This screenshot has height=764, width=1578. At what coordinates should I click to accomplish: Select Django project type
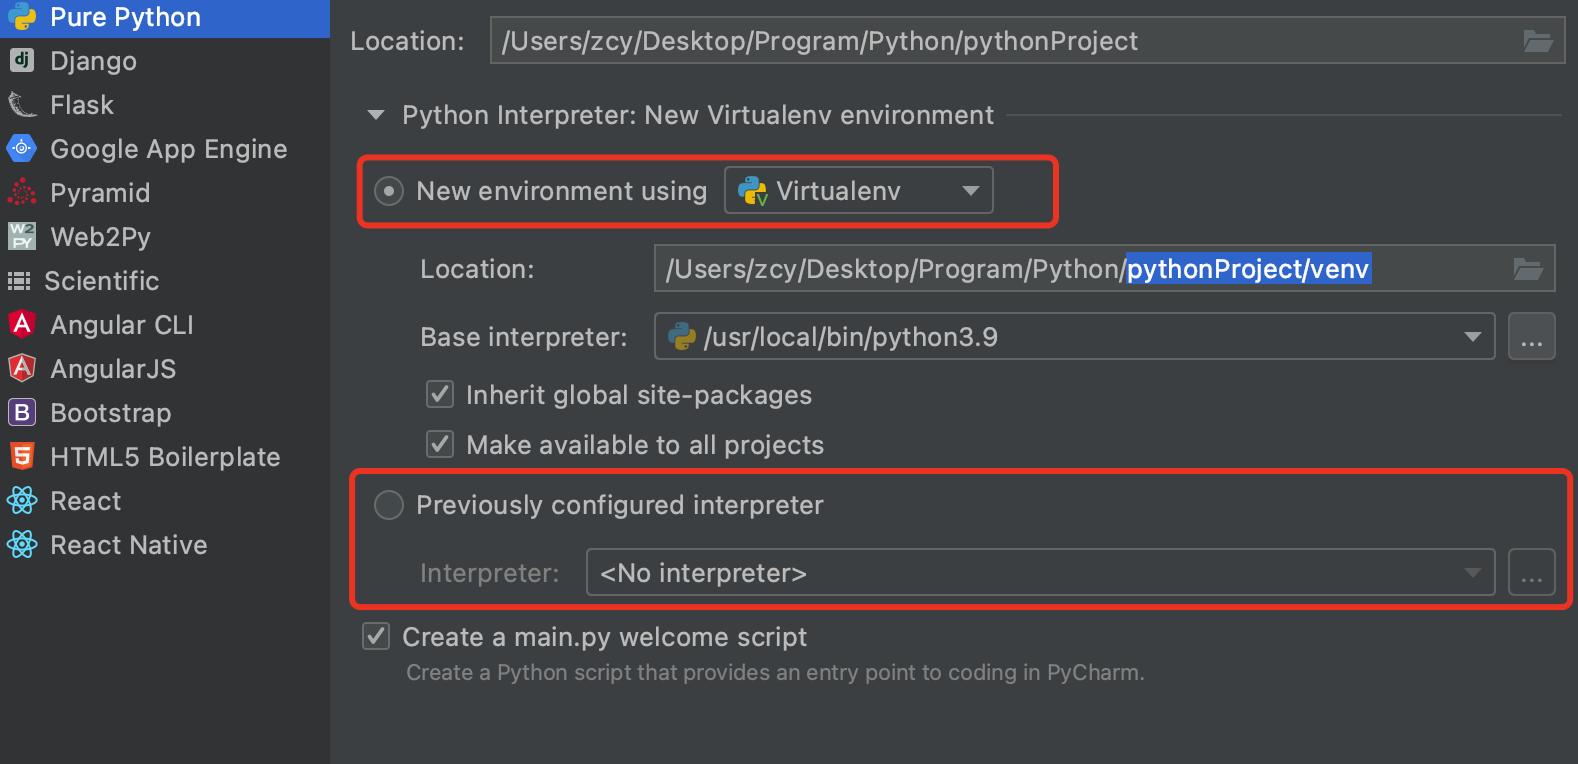click(x=165, y=60)
